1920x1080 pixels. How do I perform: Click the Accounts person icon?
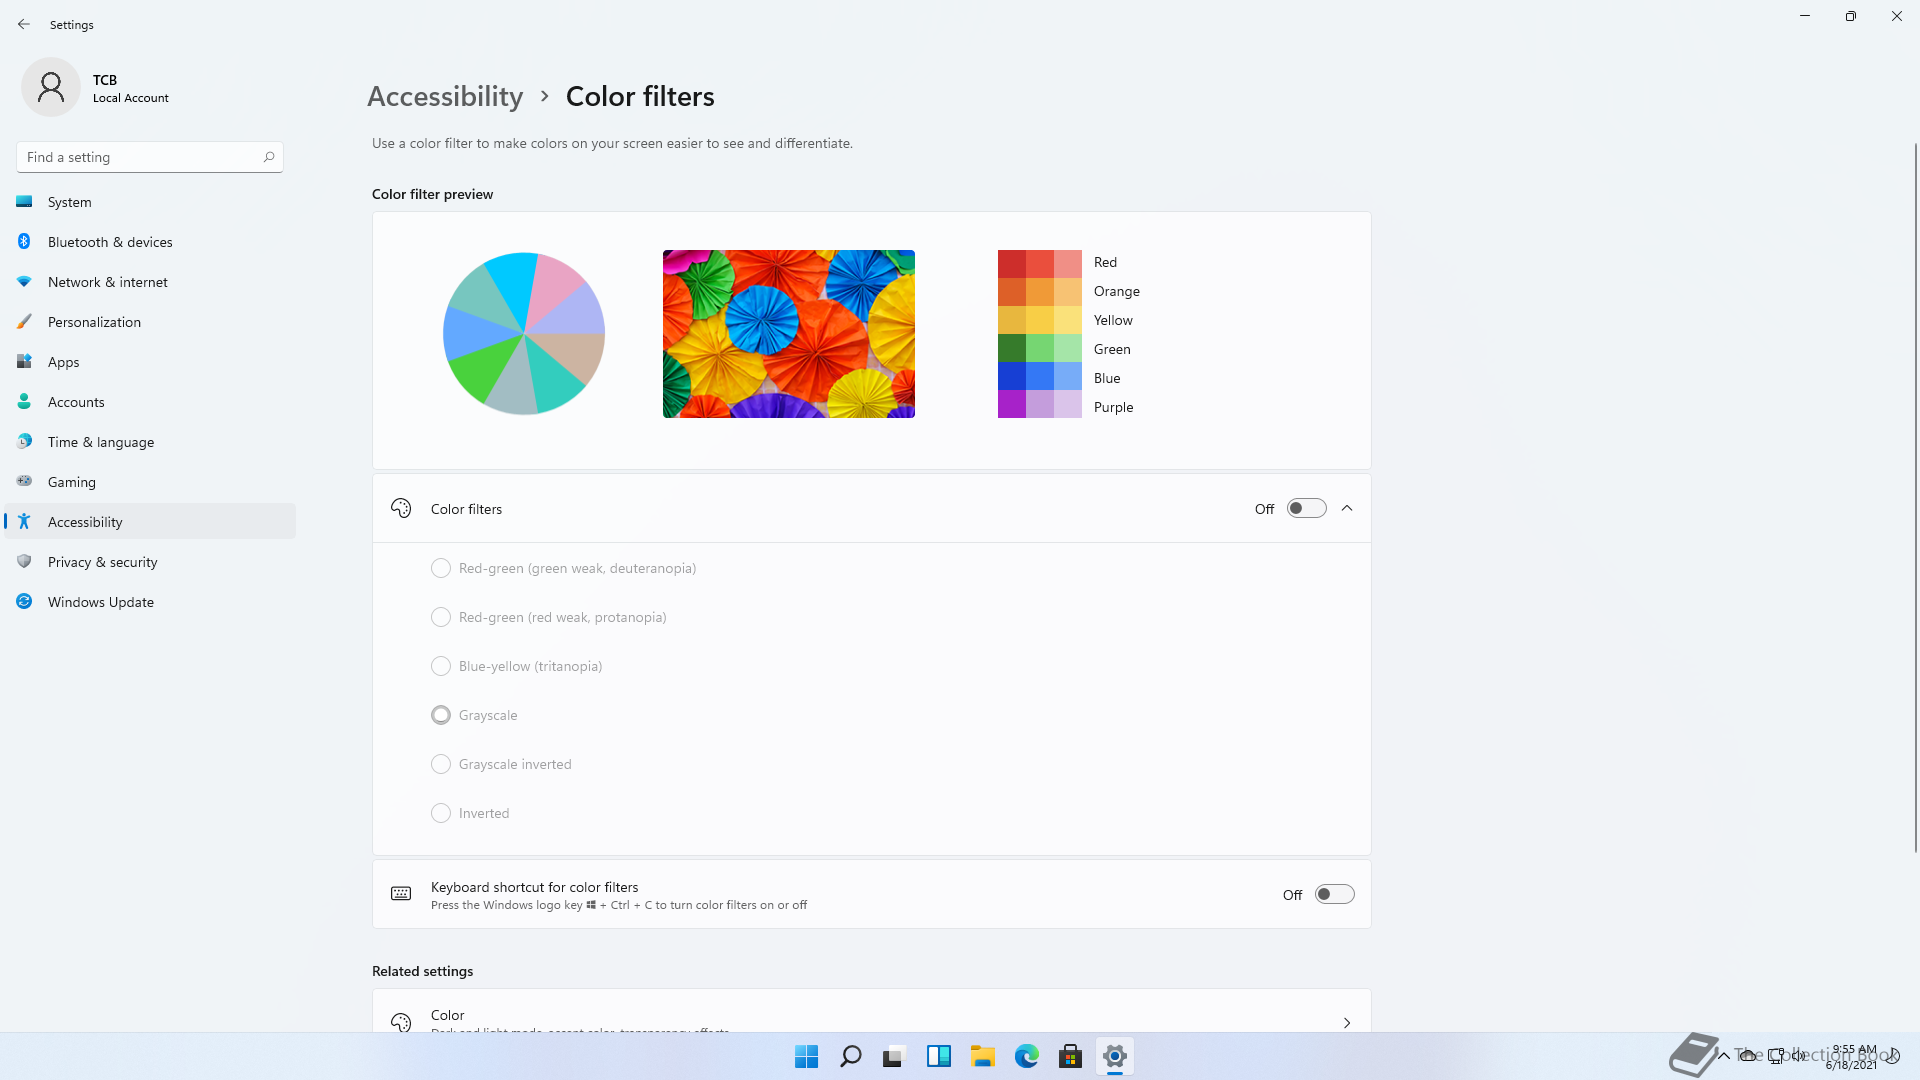pyautogui.click(x=24, y=402)
